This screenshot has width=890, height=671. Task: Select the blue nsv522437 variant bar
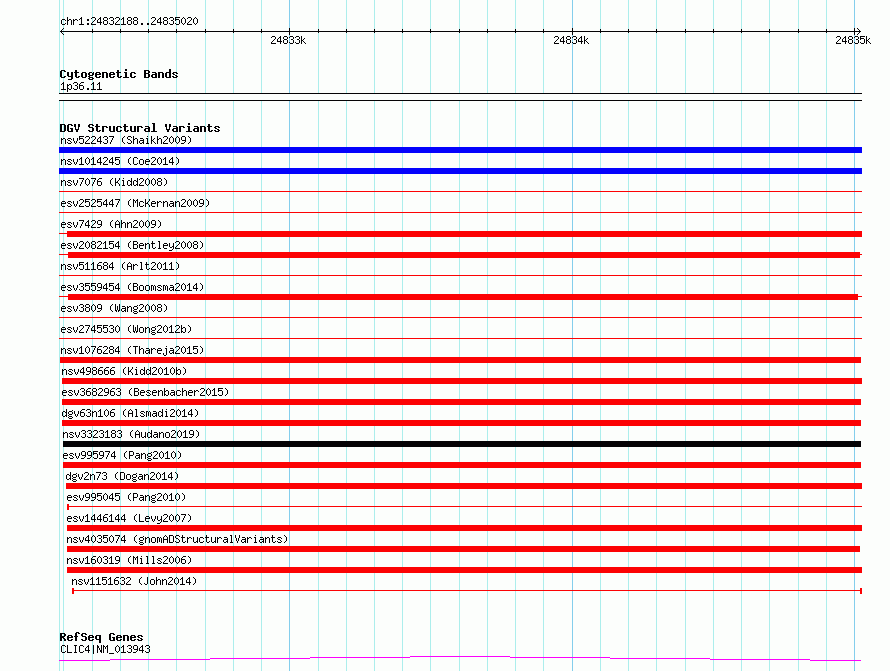click(460, 150)
